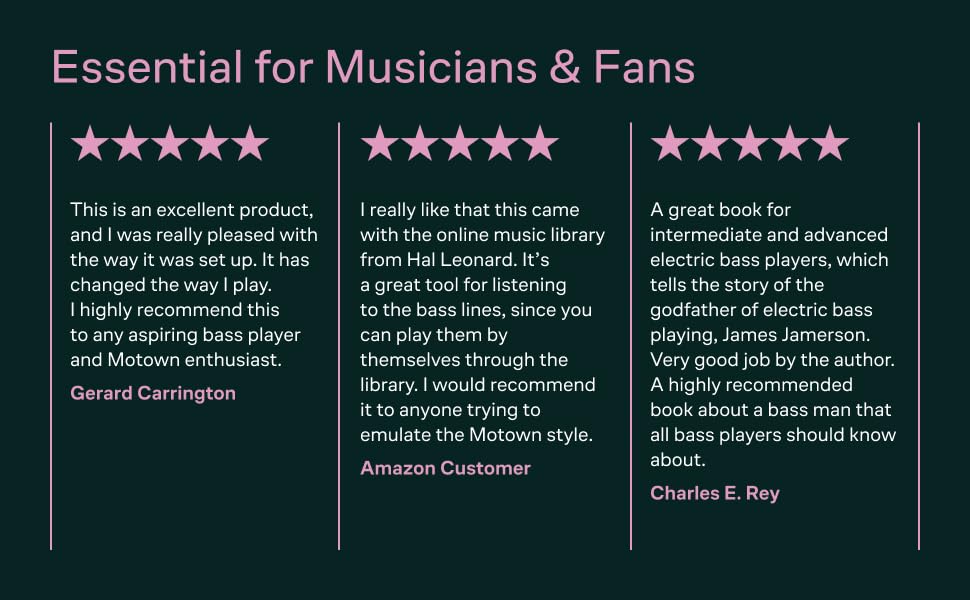970x600 pixels.
Task: Select the second star in Amazon Customer's rating
Action: click(x=420, y=144)
